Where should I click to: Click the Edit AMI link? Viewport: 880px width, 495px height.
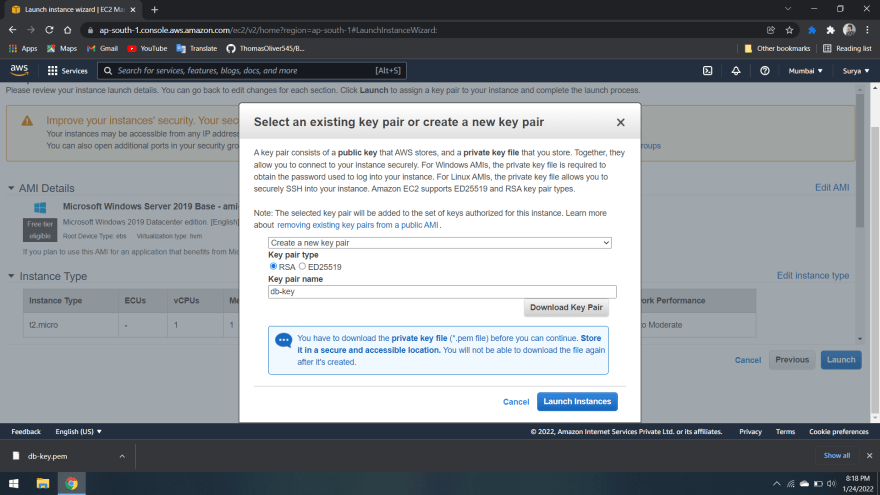pyautogui.click(x=832, y=187)
